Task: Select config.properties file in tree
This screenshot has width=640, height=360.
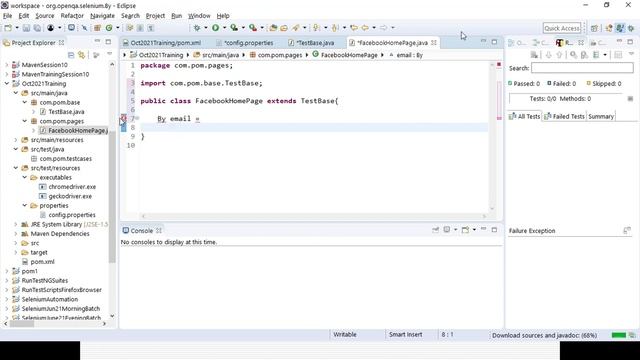Action: pyautogui.click(x=67, y=215)
